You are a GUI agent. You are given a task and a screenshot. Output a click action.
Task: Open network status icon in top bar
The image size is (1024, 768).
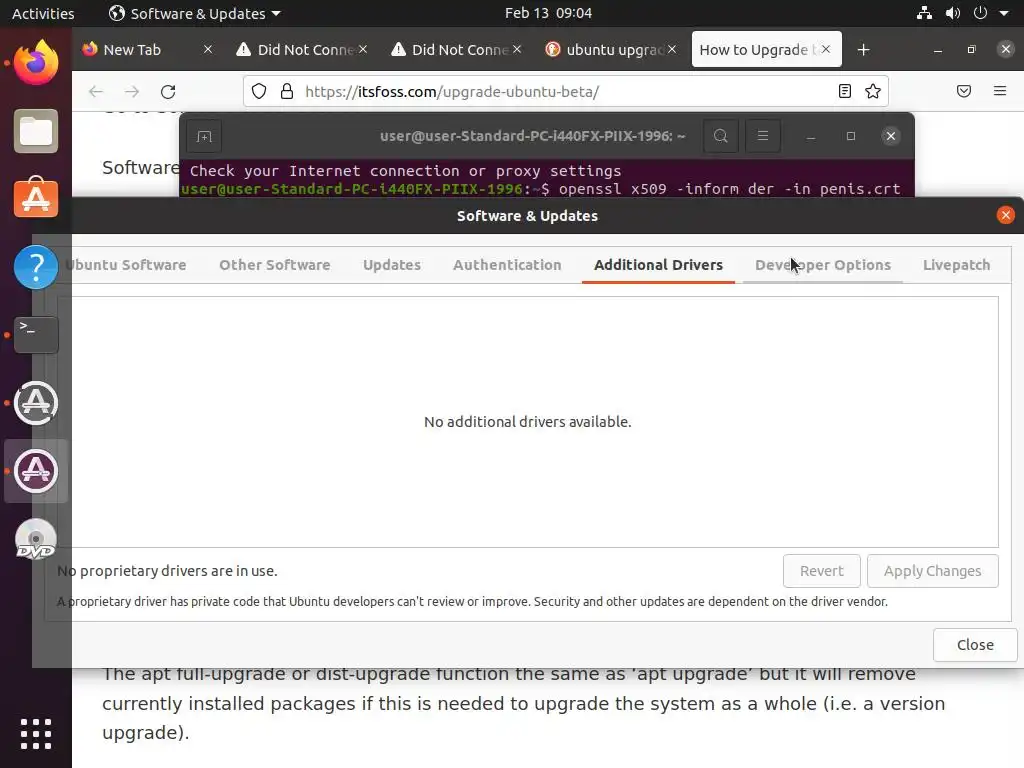pyautogui.click(x=924, y=13)
